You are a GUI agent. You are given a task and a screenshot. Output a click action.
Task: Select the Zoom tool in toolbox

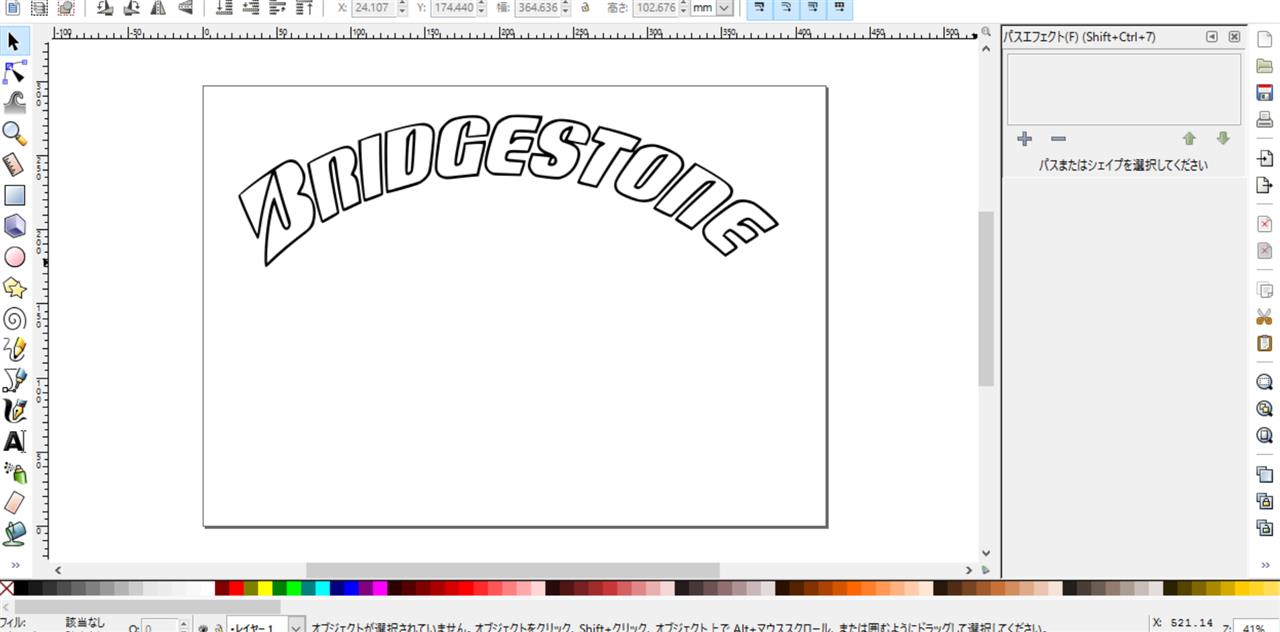[x=14, y=134]
